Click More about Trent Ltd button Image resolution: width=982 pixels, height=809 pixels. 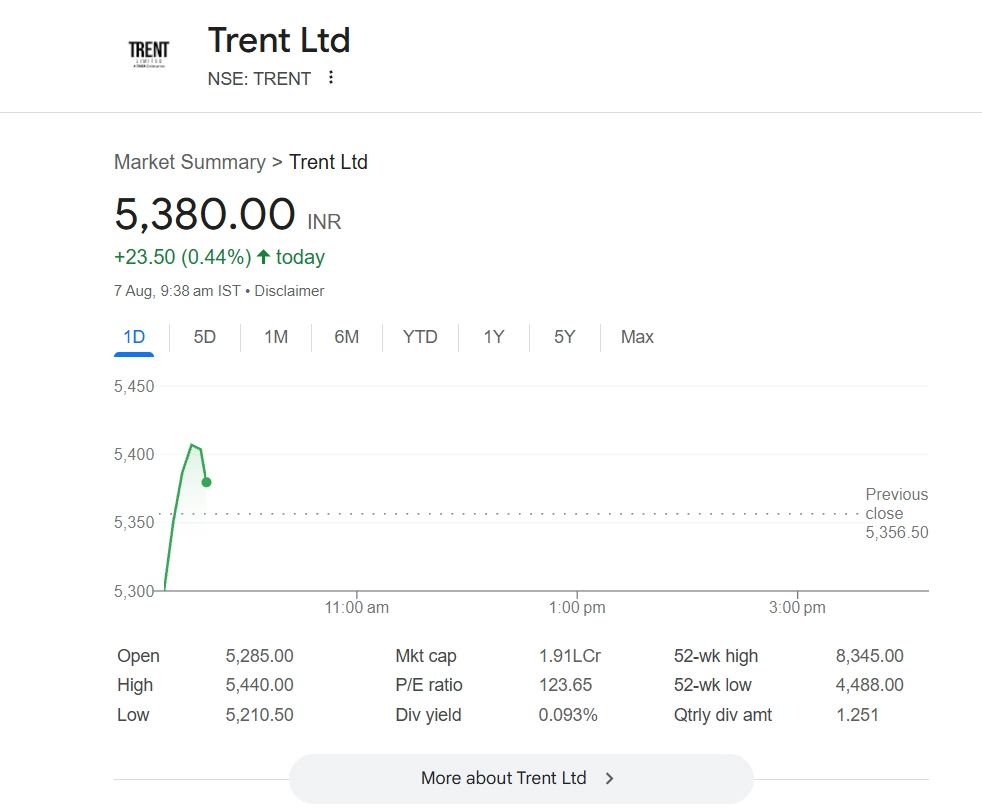tap(520, 778)
